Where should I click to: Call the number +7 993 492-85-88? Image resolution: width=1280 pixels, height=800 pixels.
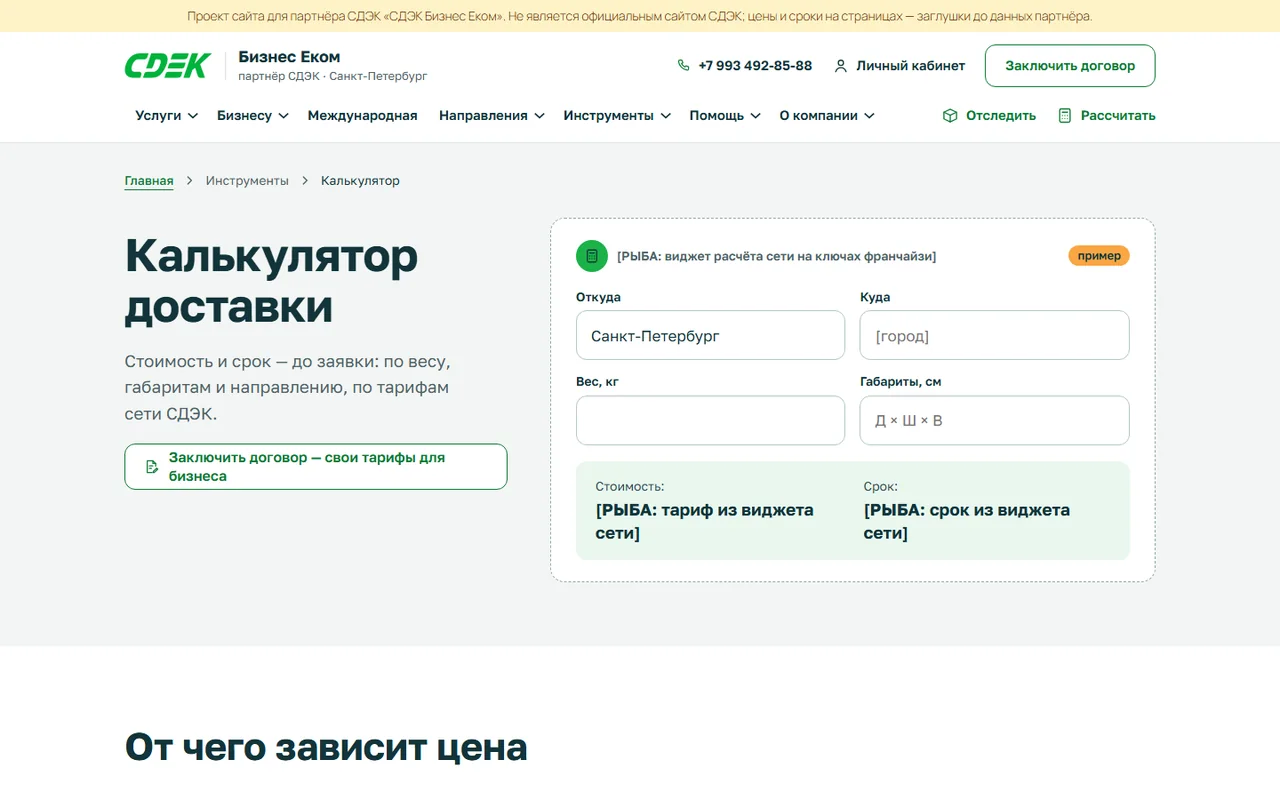[x=745, y=66]
